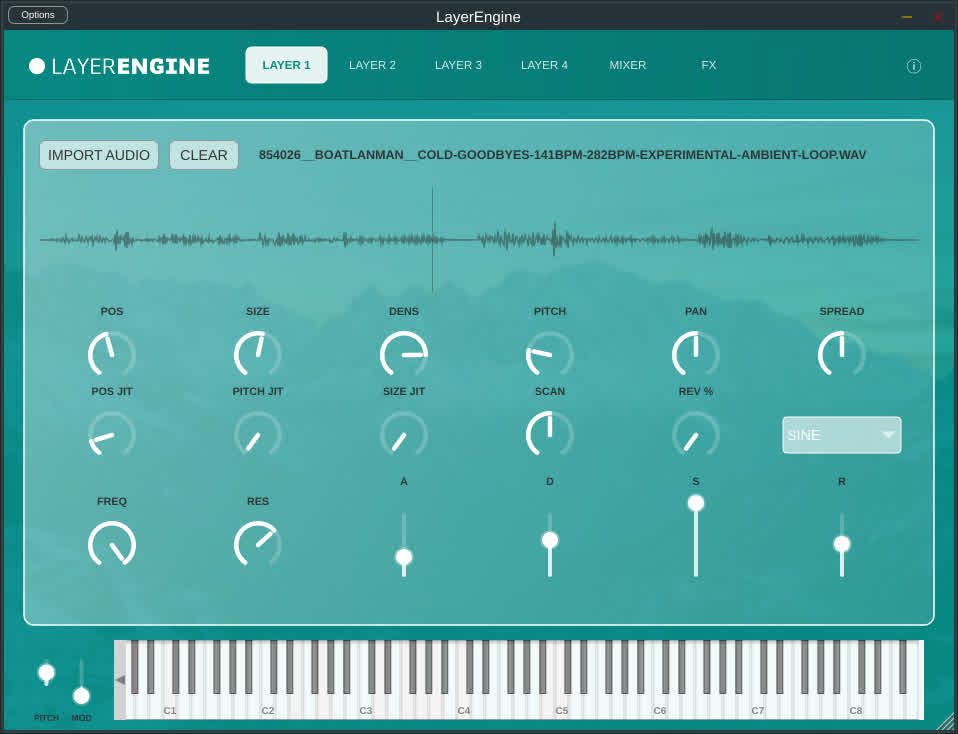958x734 pixels.
Task: Click the MOD wheel handle
Action: (x=81, y=695)
